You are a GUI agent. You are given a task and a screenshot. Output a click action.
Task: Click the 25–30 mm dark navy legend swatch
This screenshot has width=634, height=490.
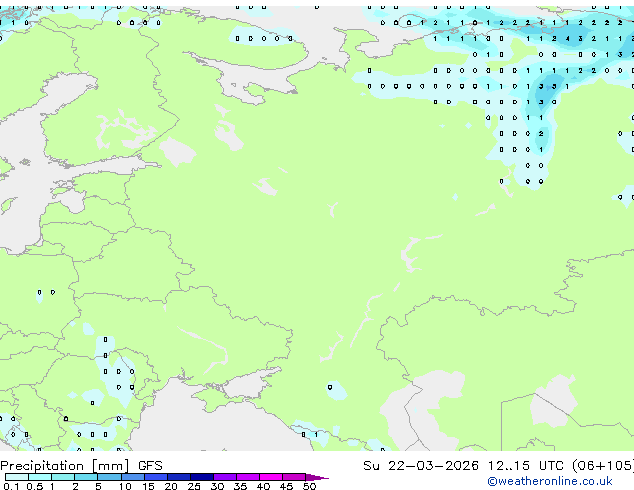[202, 477]
